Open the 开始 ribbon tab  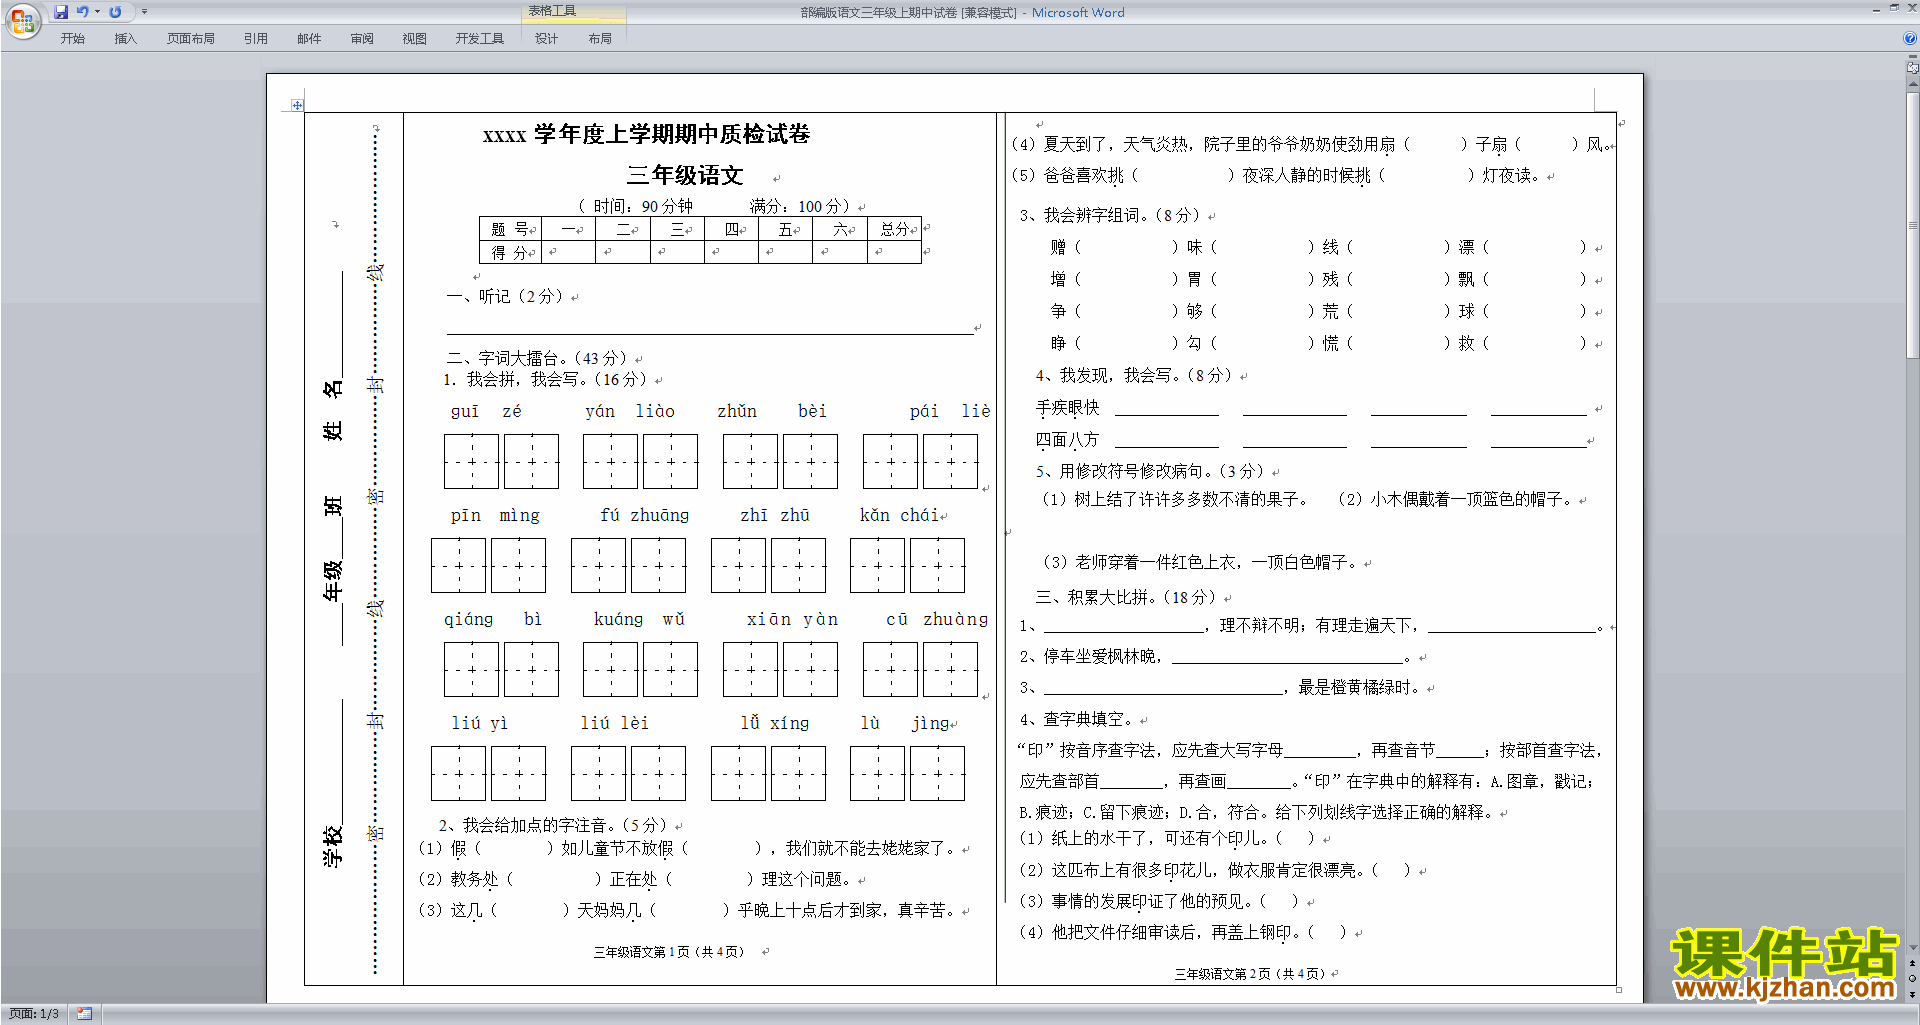tap(72, 39)
